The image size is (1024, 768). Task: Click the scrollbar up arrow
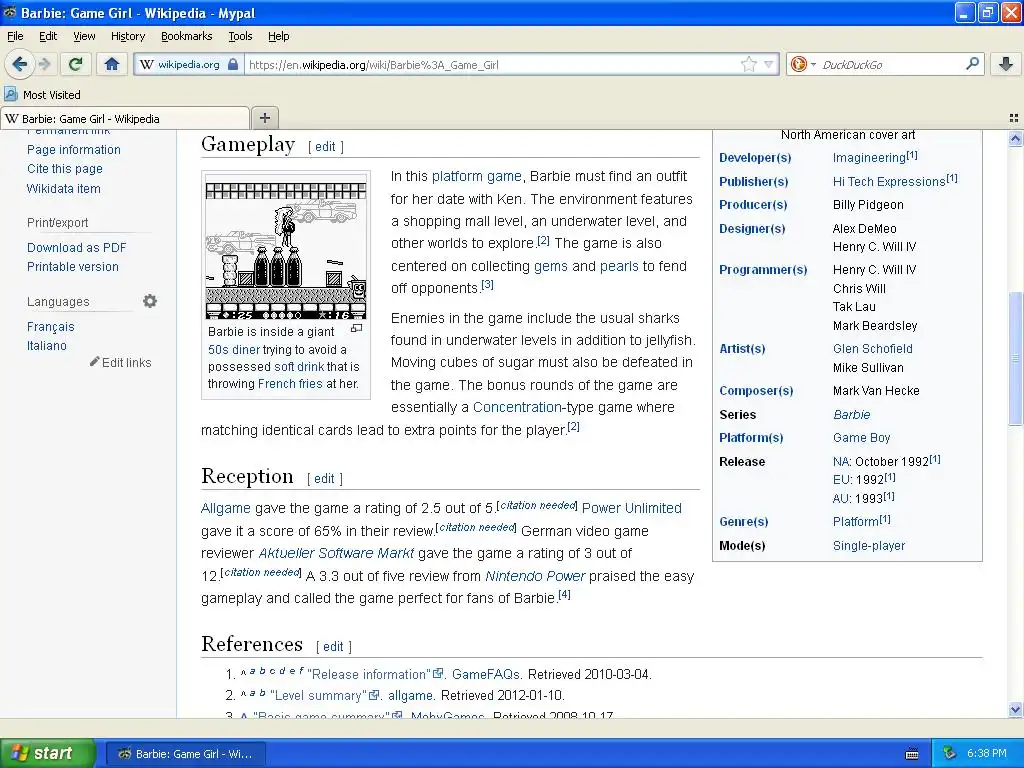pos(1015,138)
